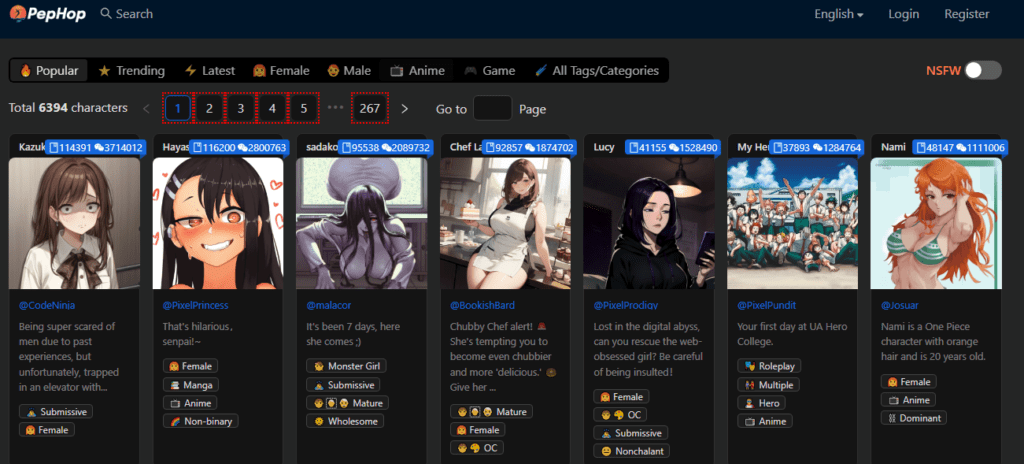The width and height of the screenshot is (1024, 464).
Task: Select the Anime category tab
Action: (x=417, y=71)
